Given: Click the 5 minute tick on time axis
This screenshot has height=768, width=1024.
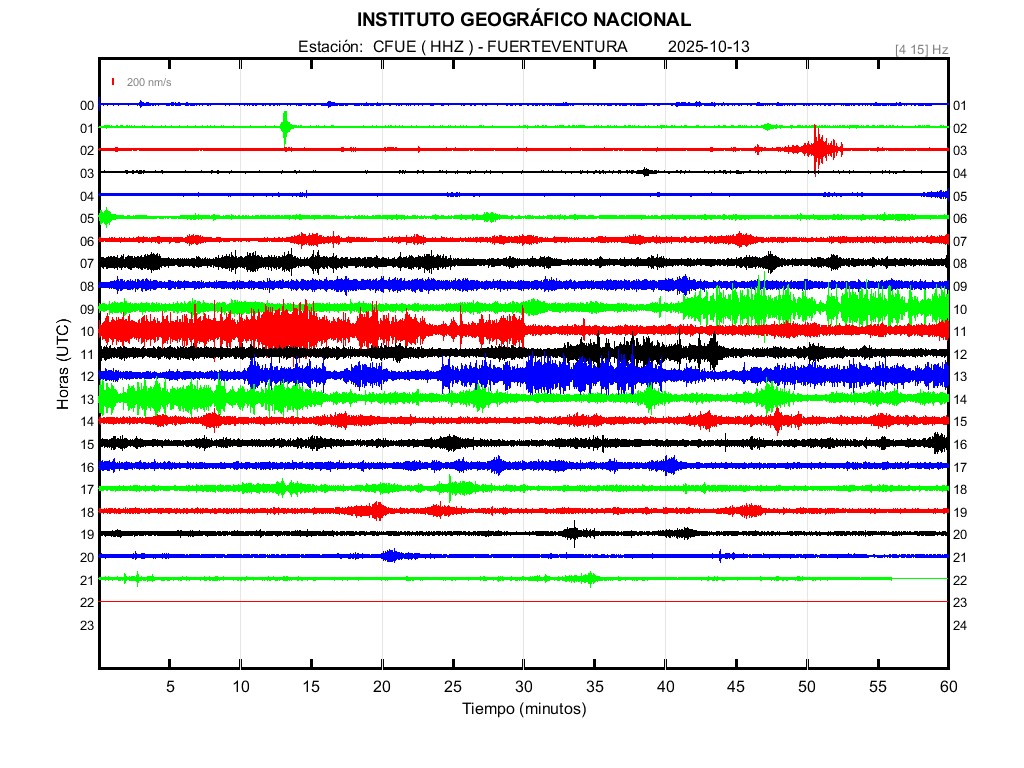Looking at the screenshot, I should pos(170,686).
